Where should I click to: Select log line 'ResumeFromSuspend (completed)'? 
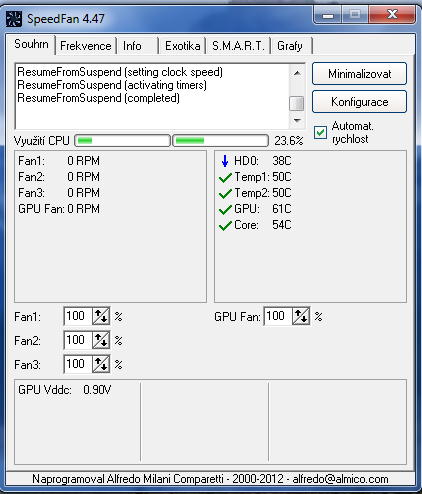(x=99, y=98)
